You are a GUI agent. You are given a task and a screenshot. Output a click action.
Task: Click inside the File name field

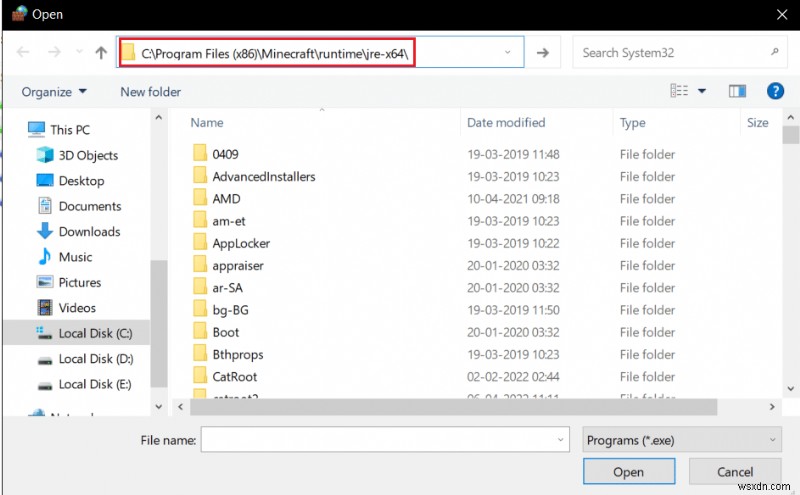pos(385,439)
